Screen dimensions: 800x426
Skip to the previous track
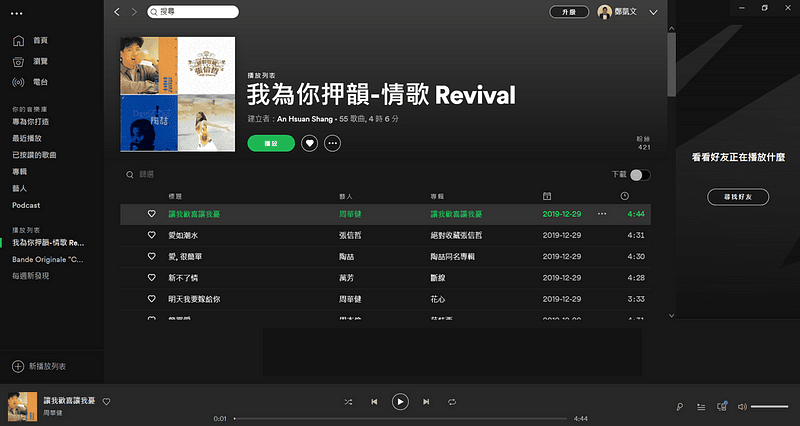point(374,402)
